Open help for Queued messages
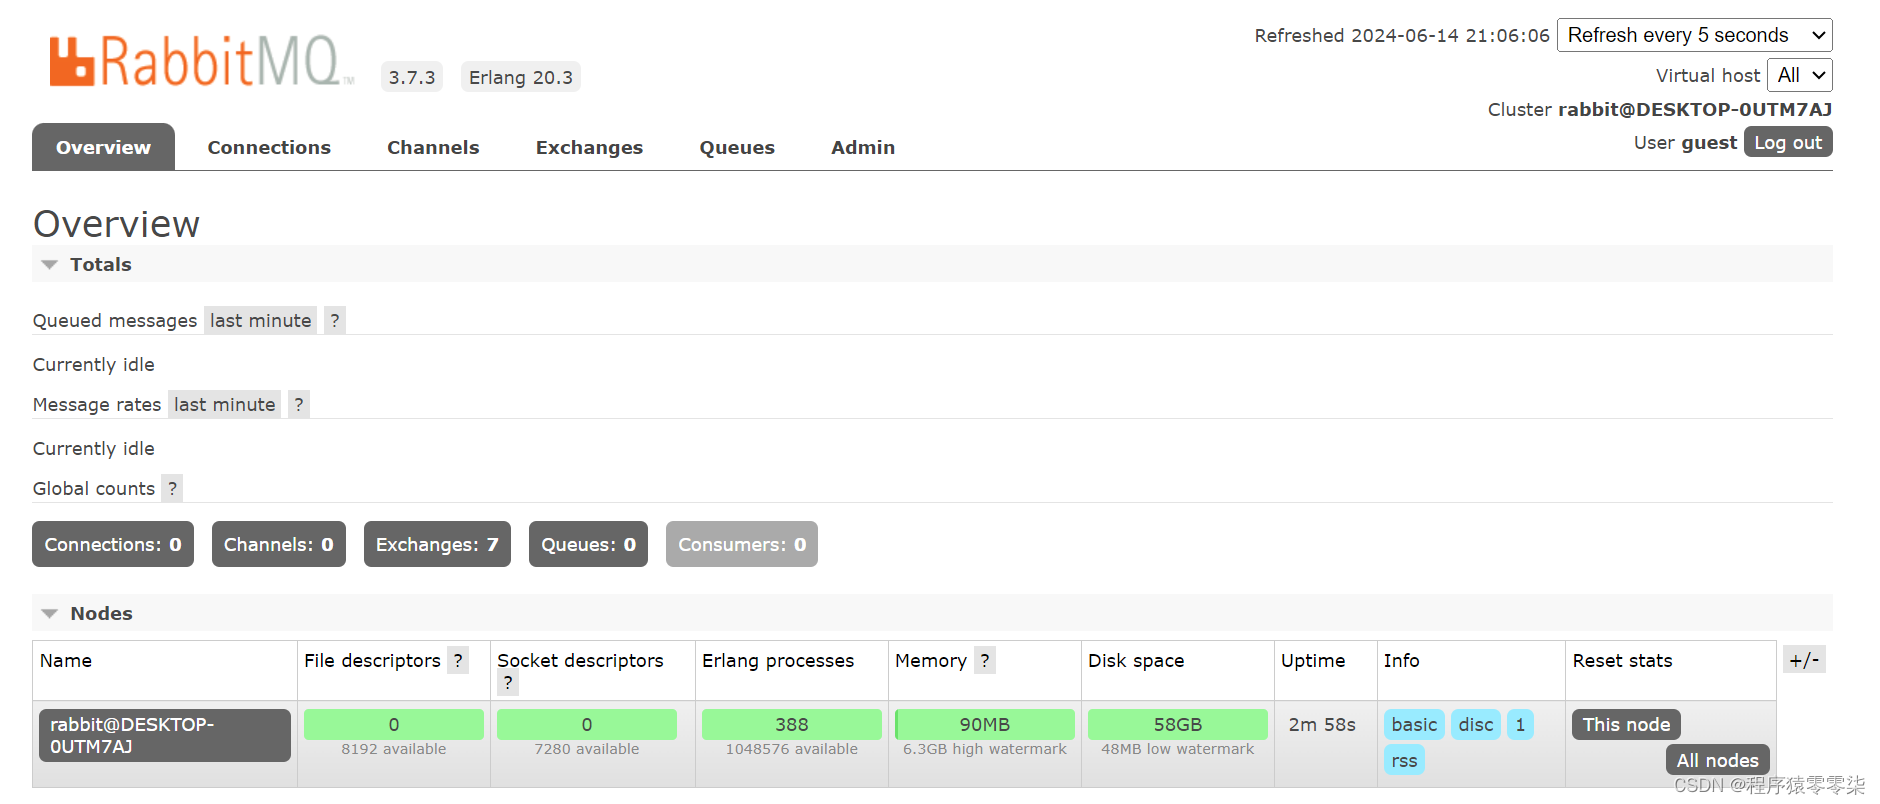The height and width of the screenshot is (804, 1880). pos(335,321)
